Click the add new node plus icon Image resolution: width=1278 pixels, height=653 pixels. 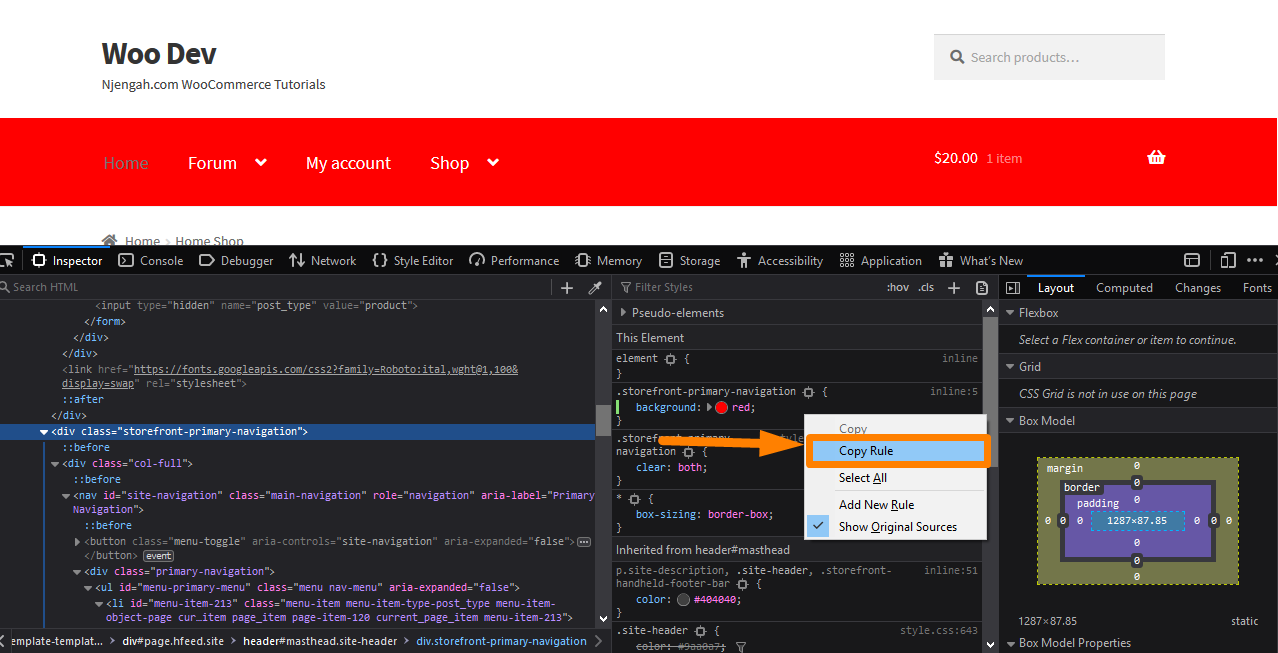pos(567,288)
